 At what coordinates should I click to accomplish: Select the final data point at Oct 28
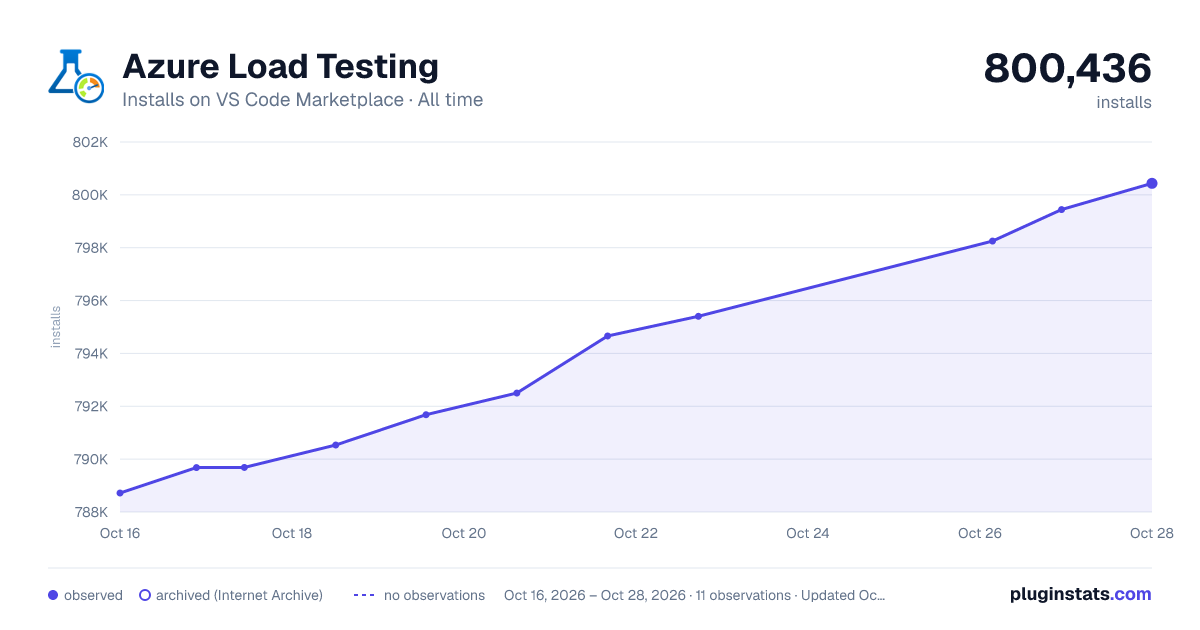[1152, 183]
